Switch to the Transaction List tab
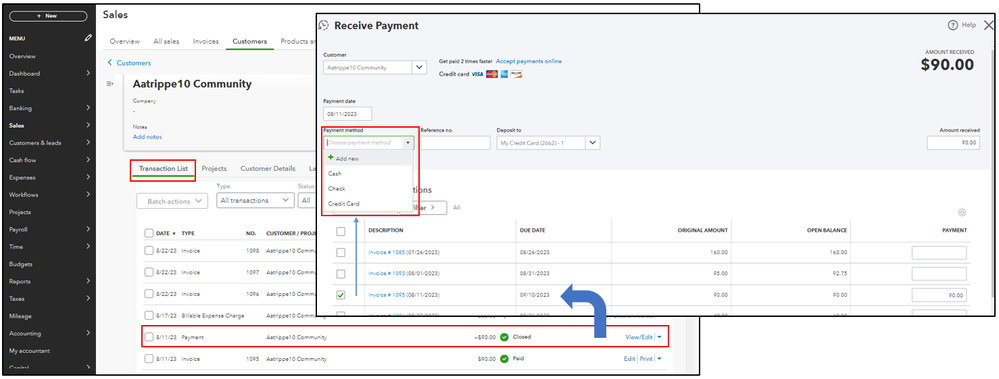This screenshot has width=999, height=379. (x=164, y=169)
